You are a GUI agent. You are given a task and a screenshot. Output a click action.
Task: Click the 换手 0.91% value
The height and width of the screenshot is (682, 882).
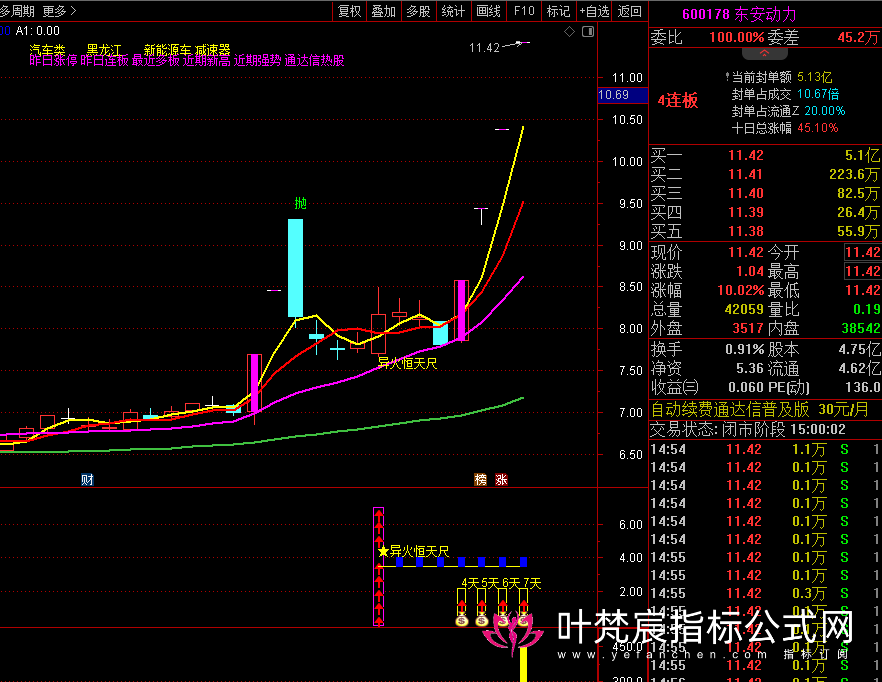(745, 349)
